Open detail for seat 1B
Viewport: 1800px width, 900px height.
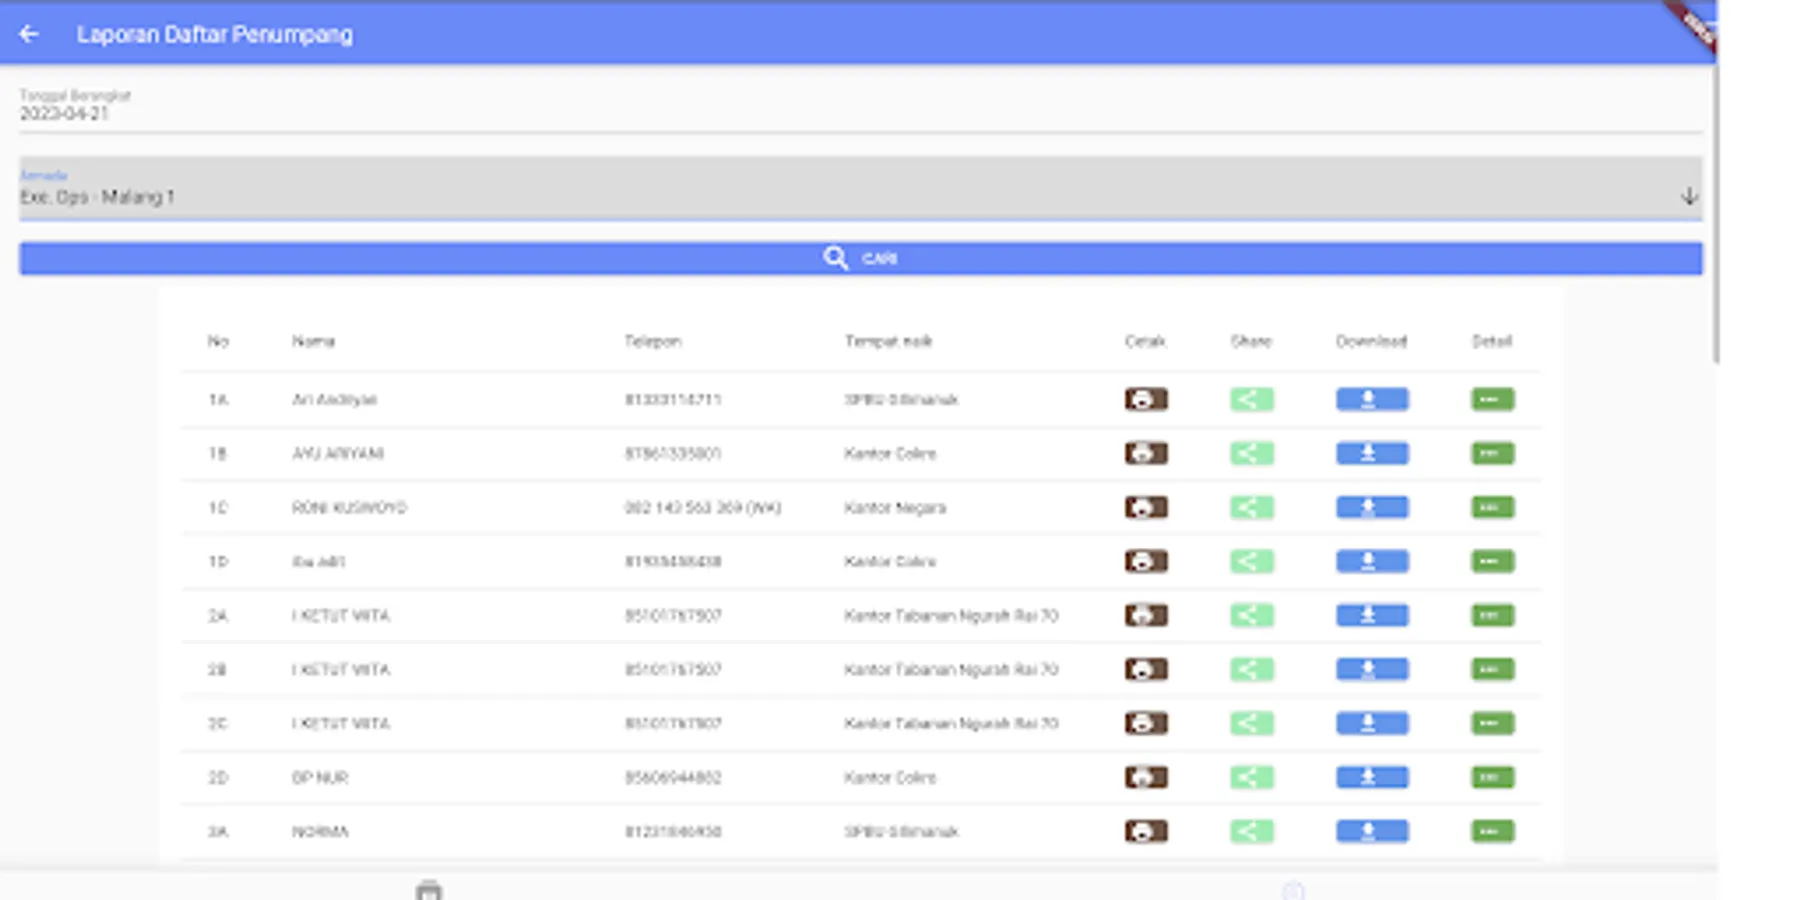coord(1493,454)
